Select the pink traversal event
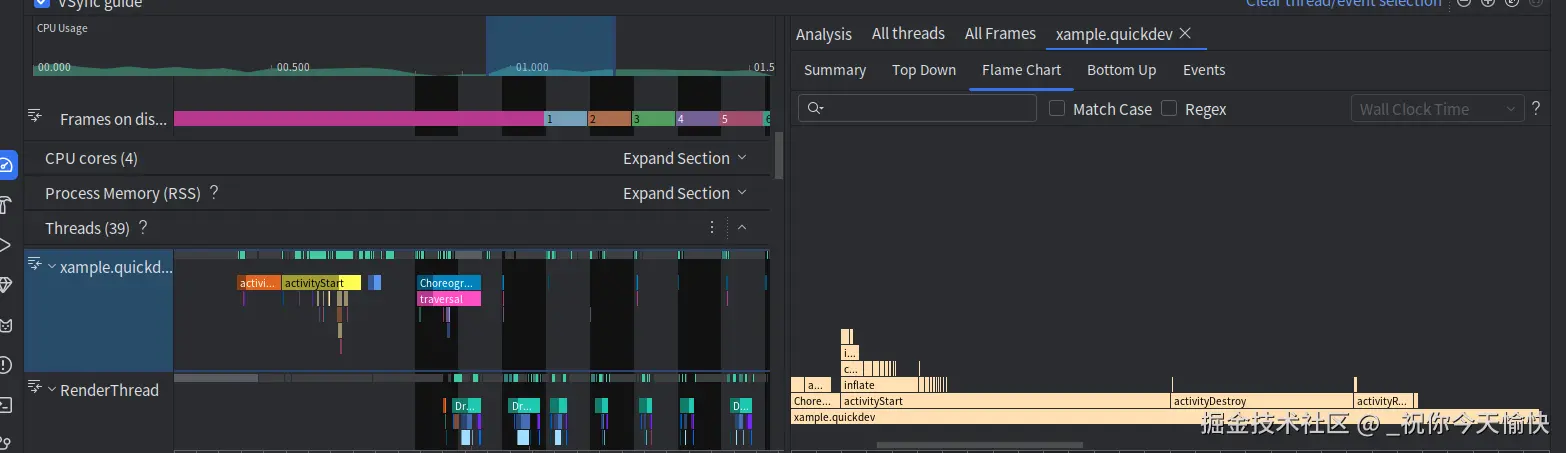The image size is (1566, 453). tap(449, 299)
